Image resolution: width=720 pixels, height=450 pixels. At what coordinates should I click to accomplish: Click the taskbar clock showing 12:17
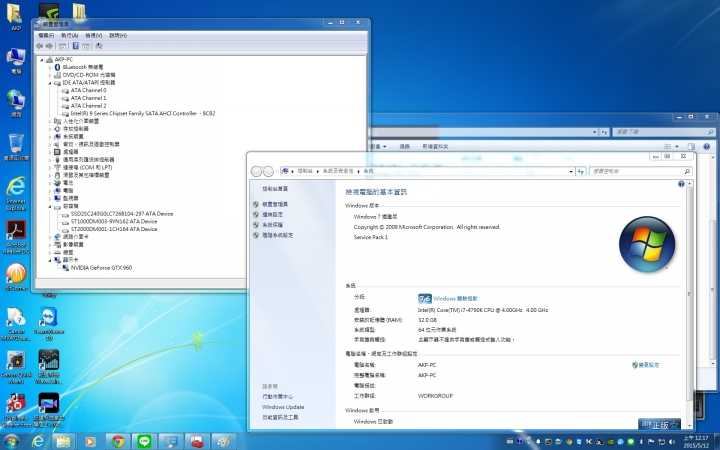(696, 442)
